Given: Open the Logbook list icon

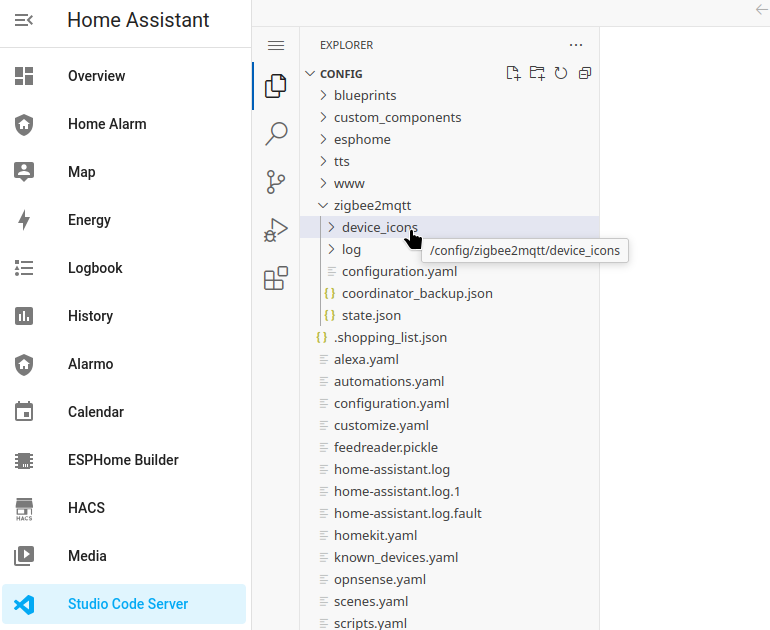Looking at the screenshot, I should point(24,268).
